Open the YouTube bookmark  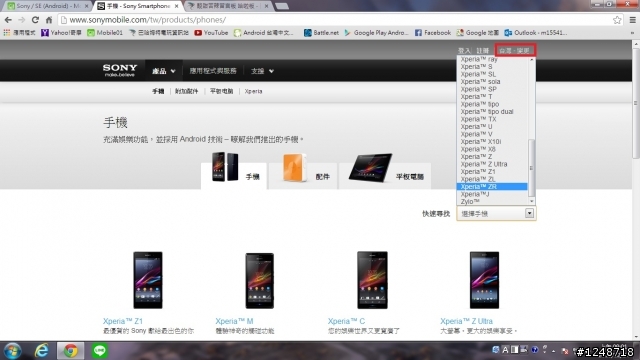click(211, 33)
